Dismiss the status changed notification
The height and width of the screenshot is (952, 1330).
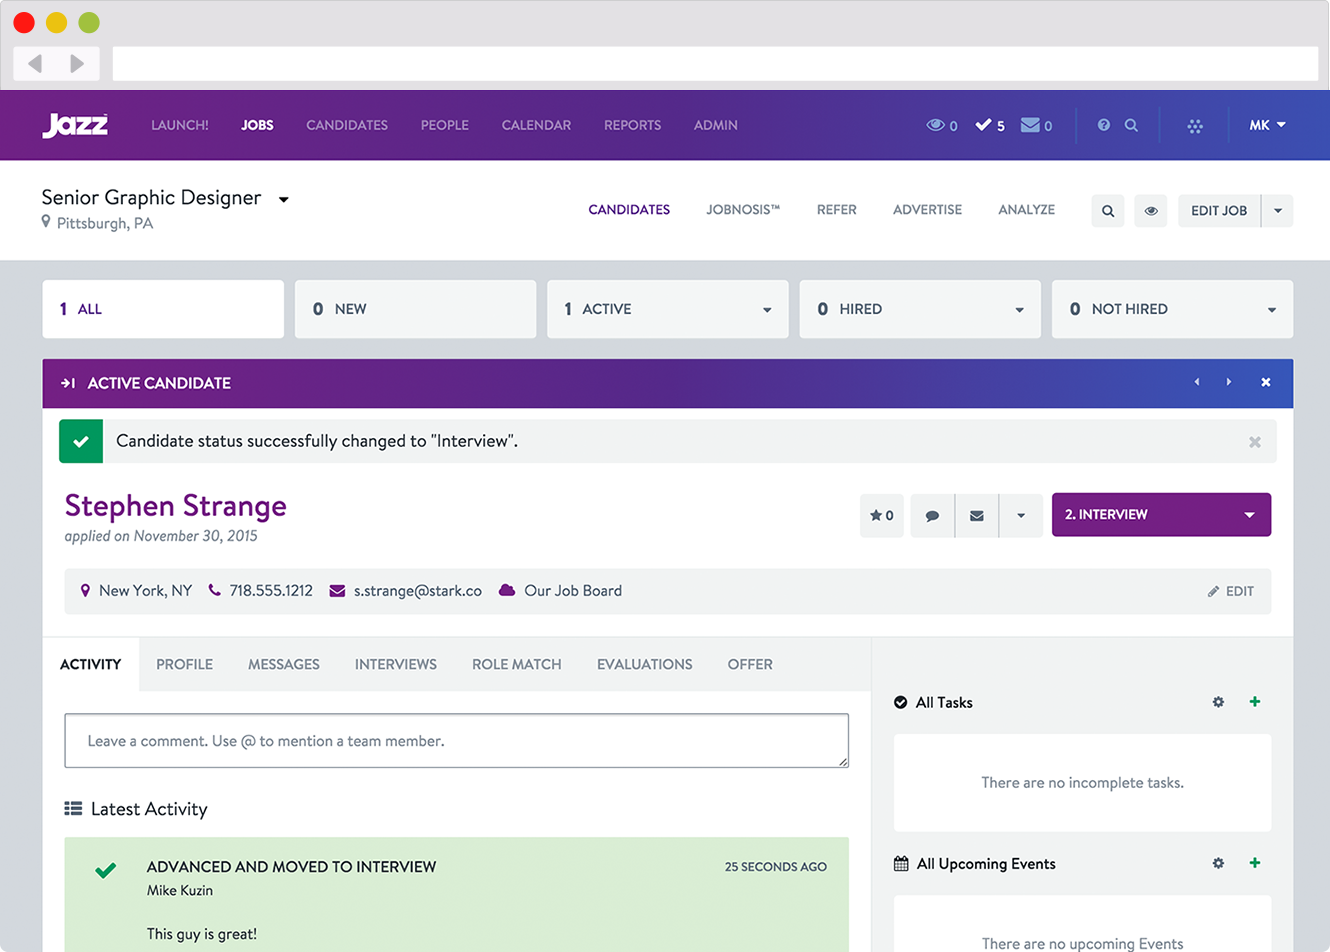click(x=1255, y=442)
